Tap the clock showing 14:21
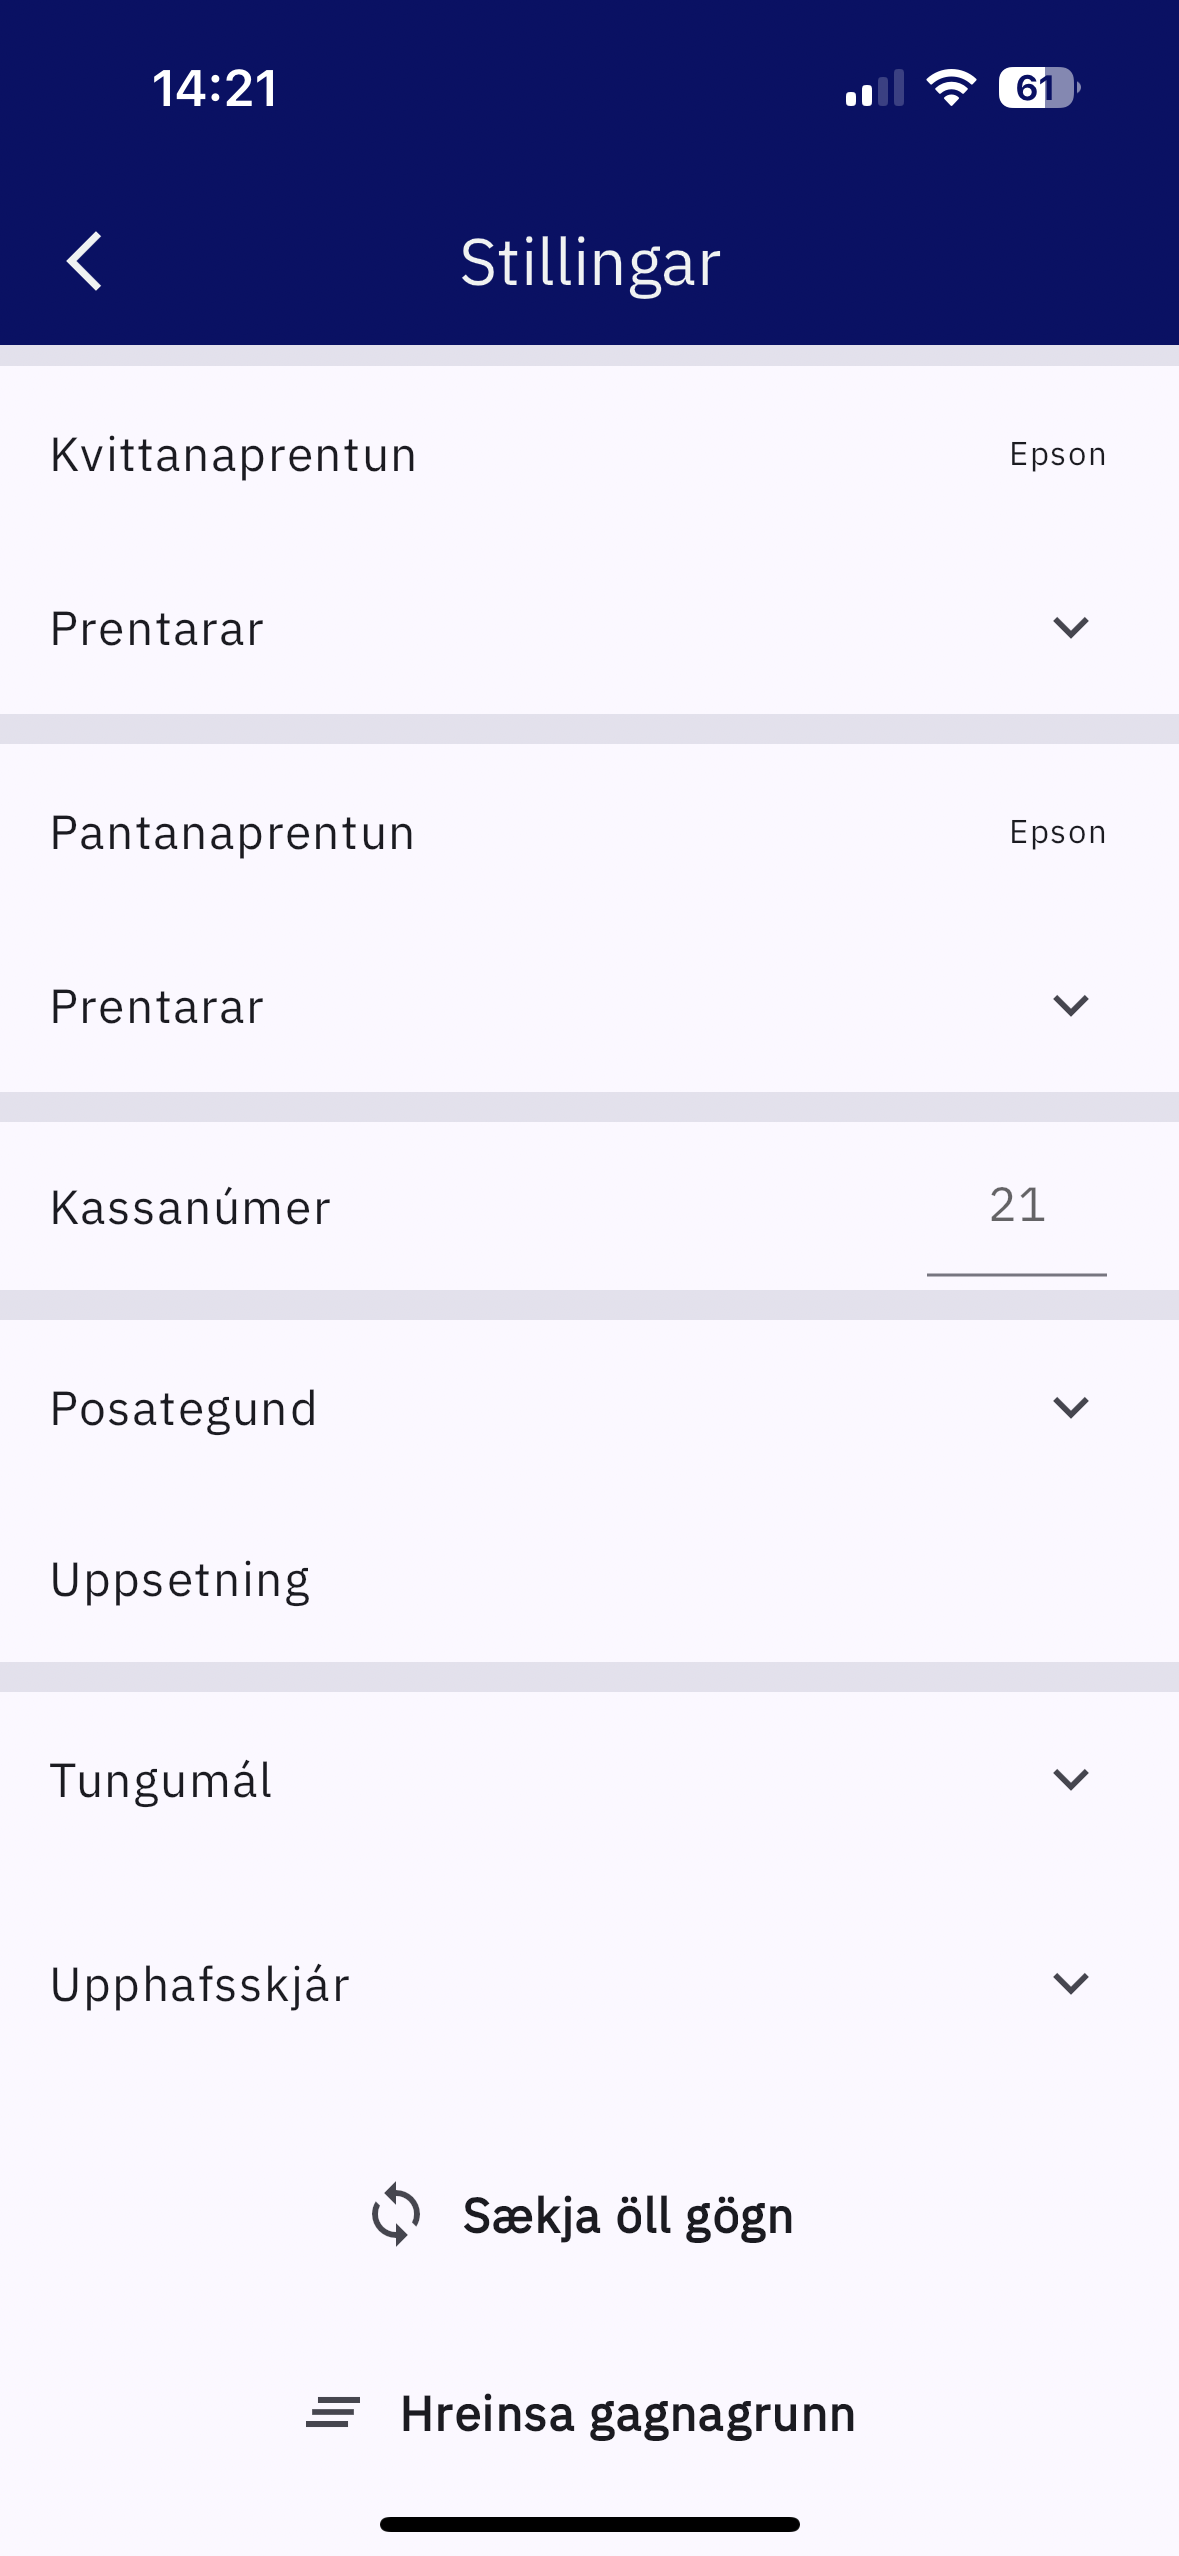Viewport: 1179px width, 2556px height. 215,88
